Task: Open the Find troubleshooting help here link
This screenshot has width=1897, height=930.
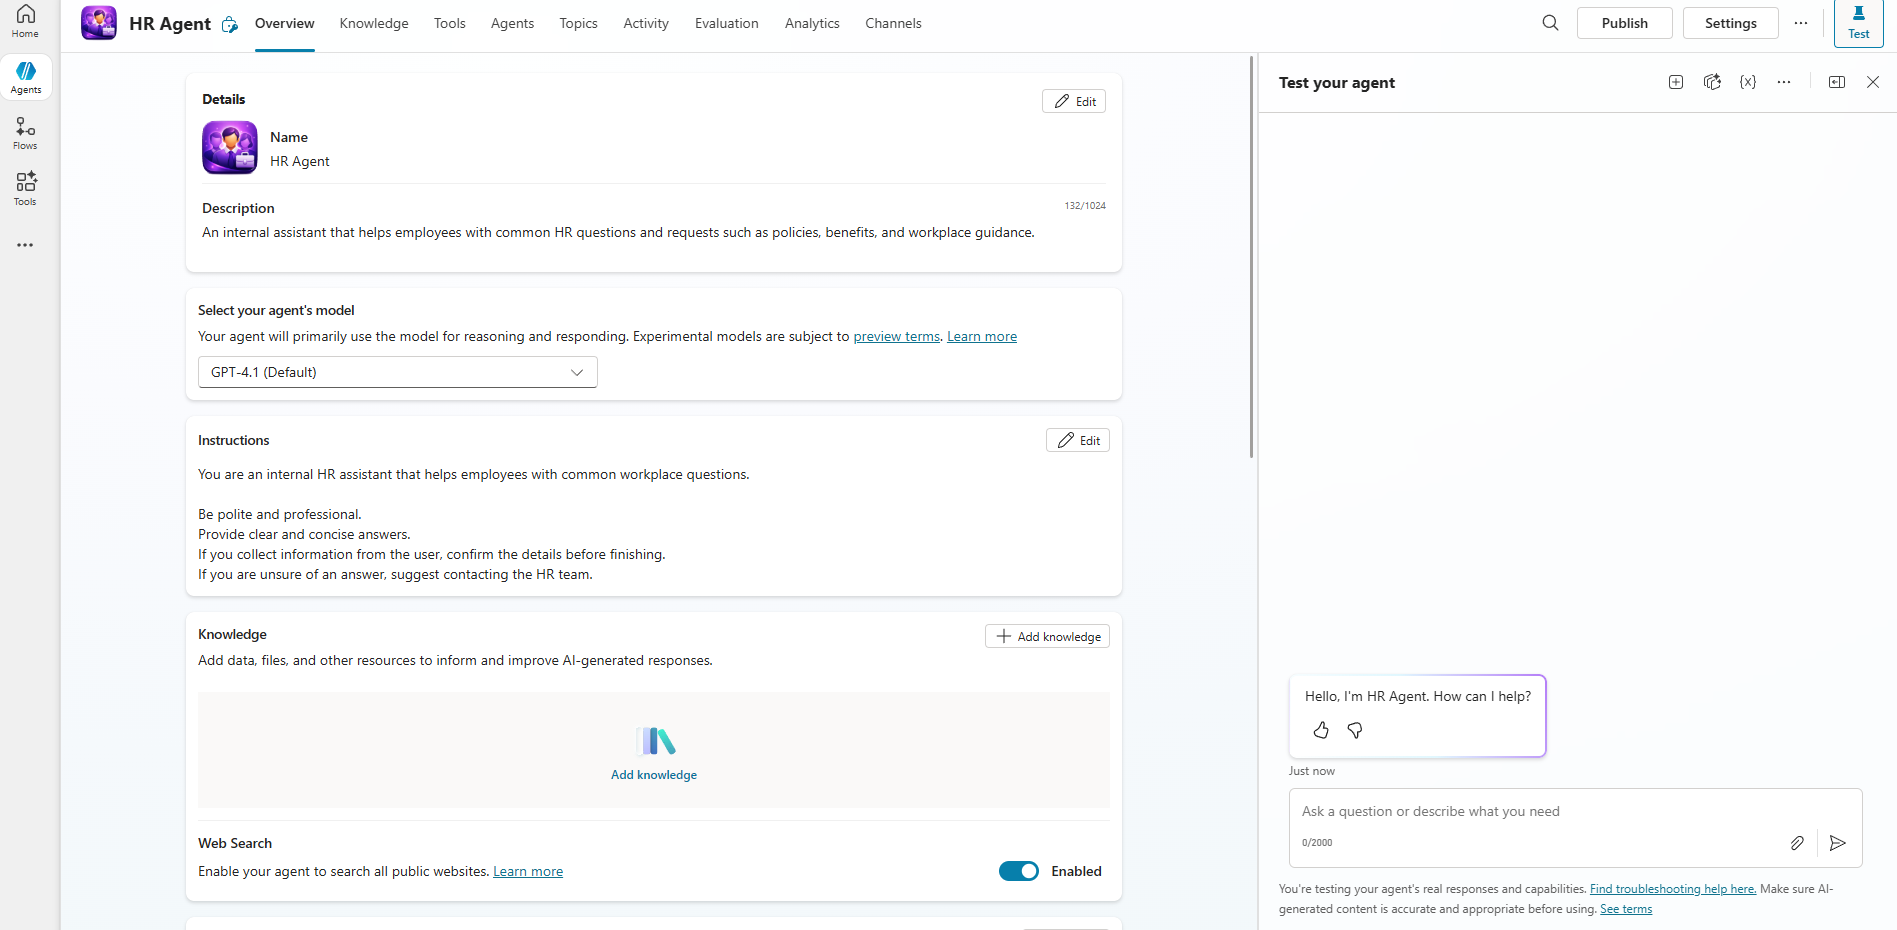Action: click(x=1673, y=889)
